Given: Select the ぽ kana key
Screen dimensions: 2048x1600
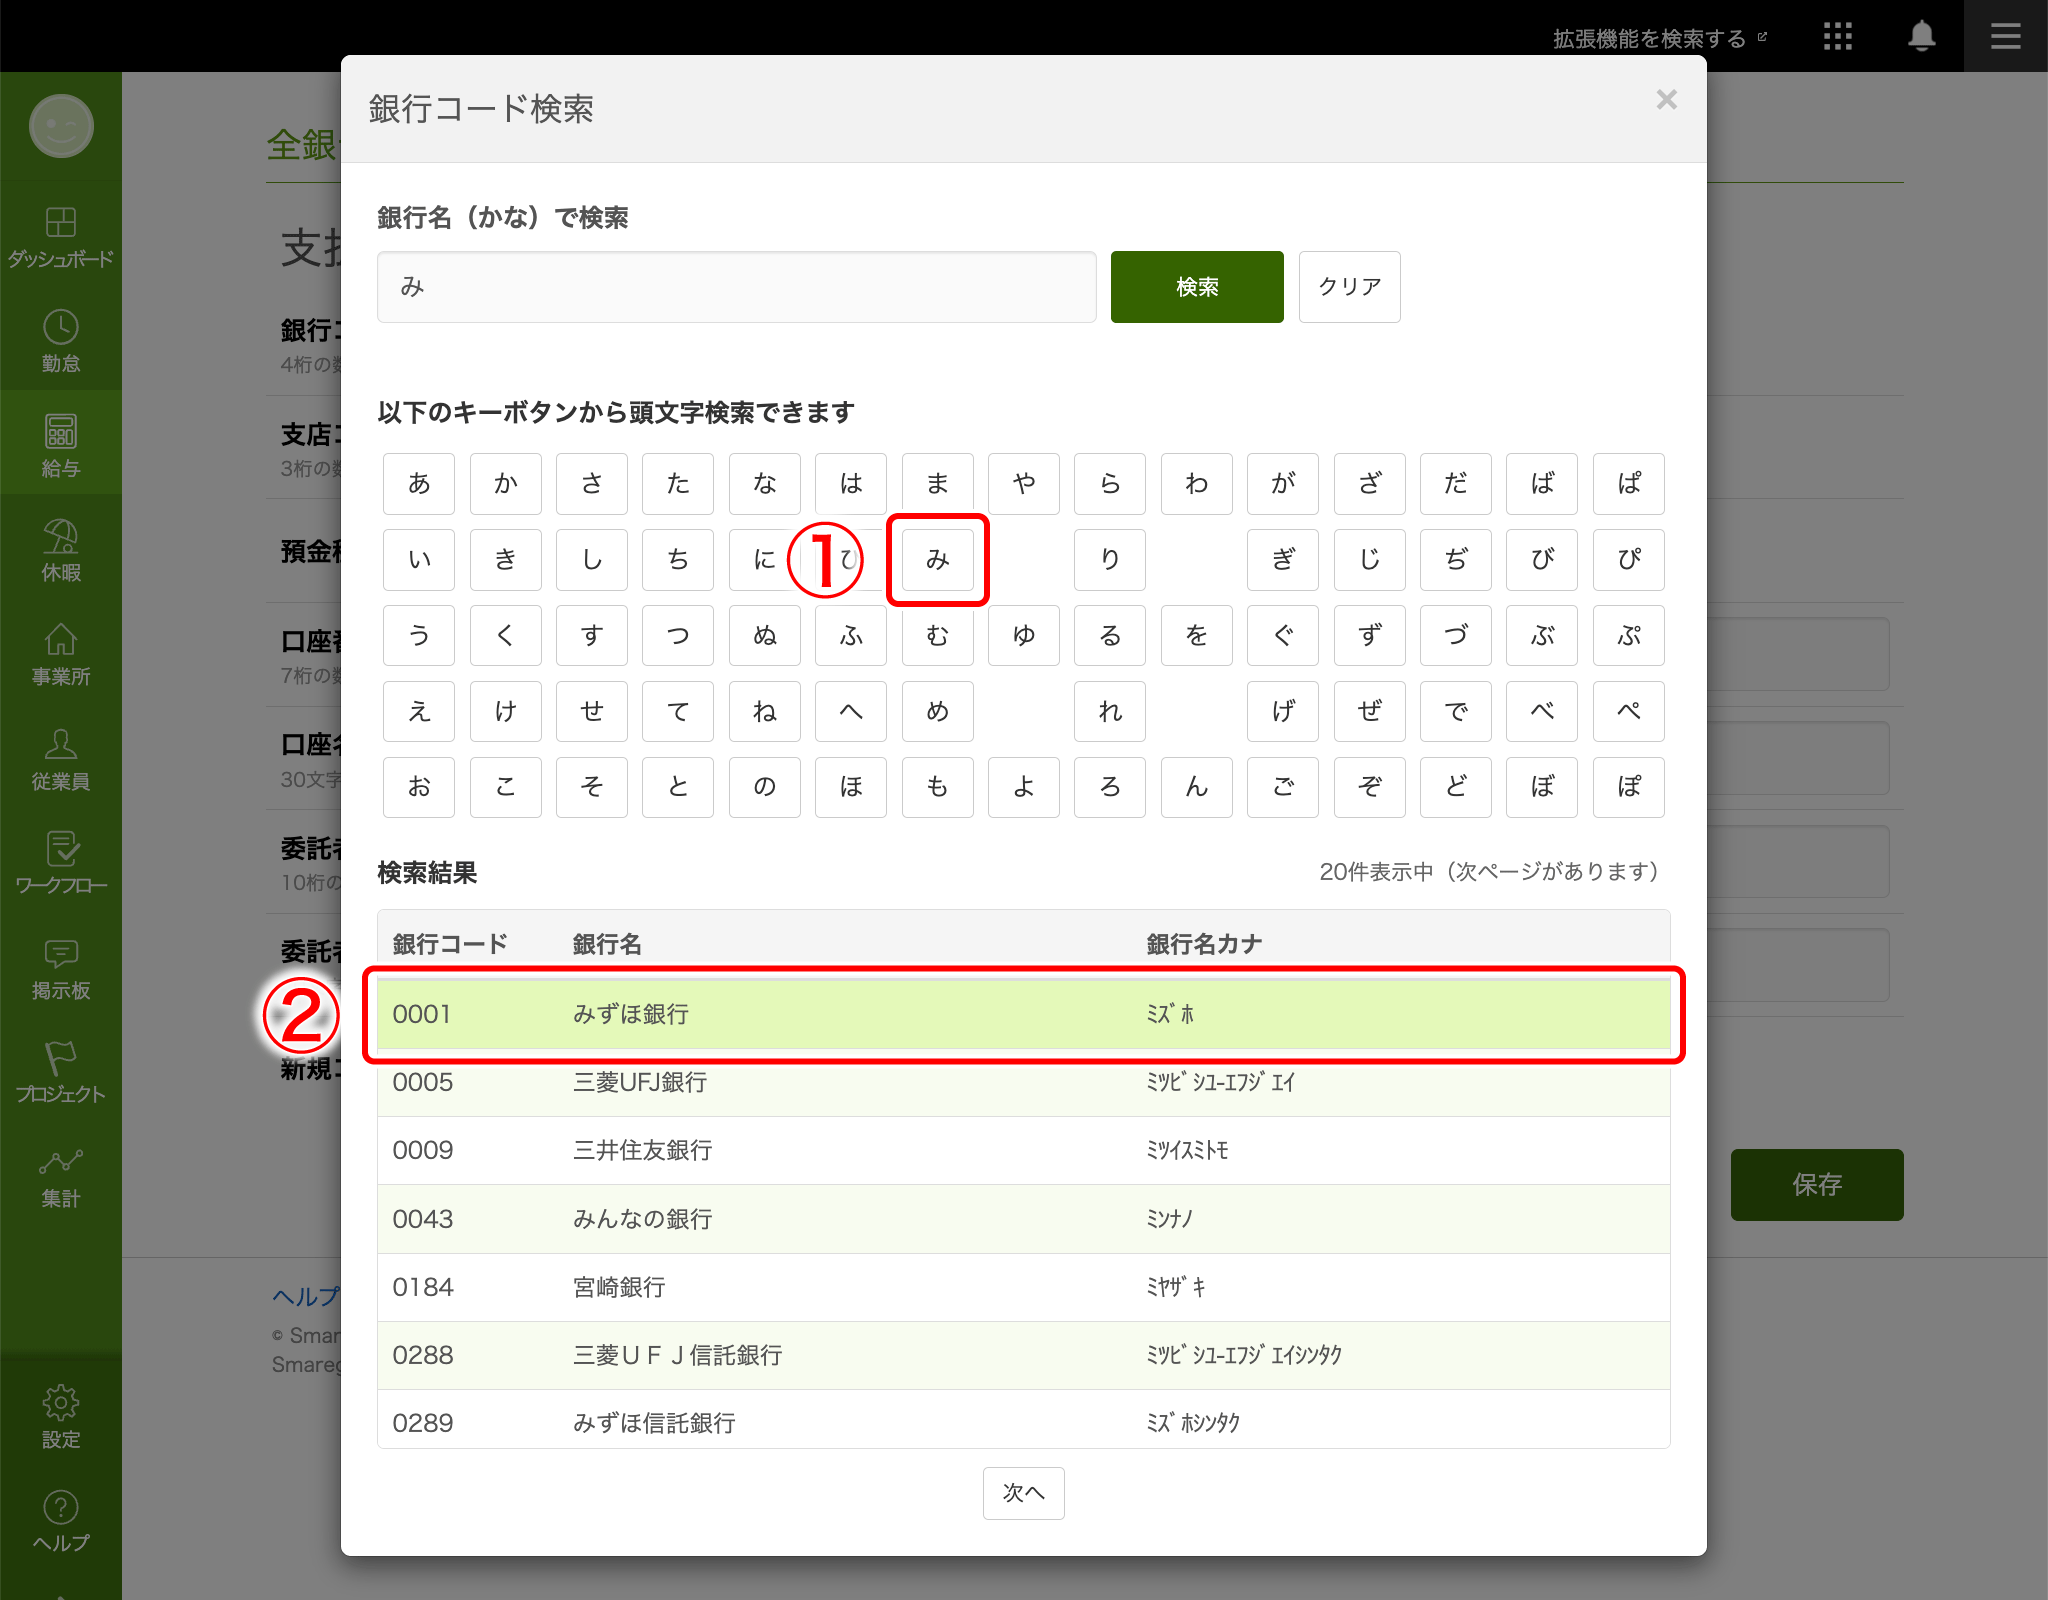Looking at the screenshot, I should [x=1629, y=787].
